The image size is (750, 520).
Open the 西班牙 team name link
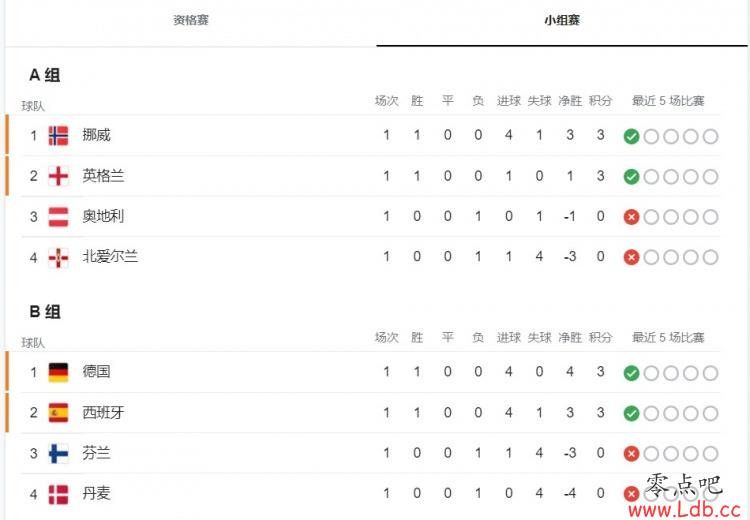[x=103, y=412]
